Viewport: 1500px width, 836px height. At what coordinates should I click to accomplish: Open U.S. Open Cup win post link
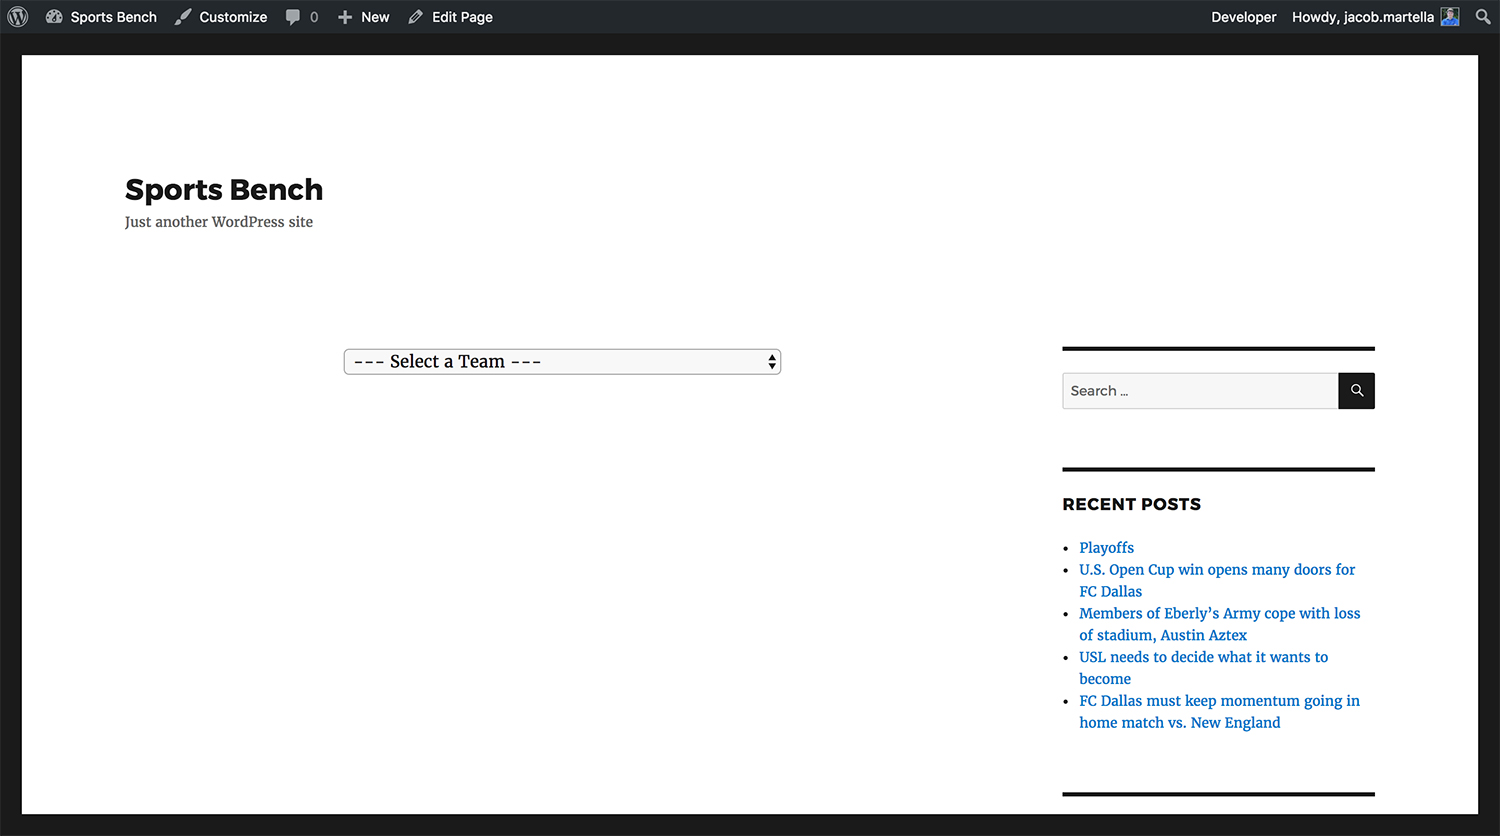tap(1217, 570)
